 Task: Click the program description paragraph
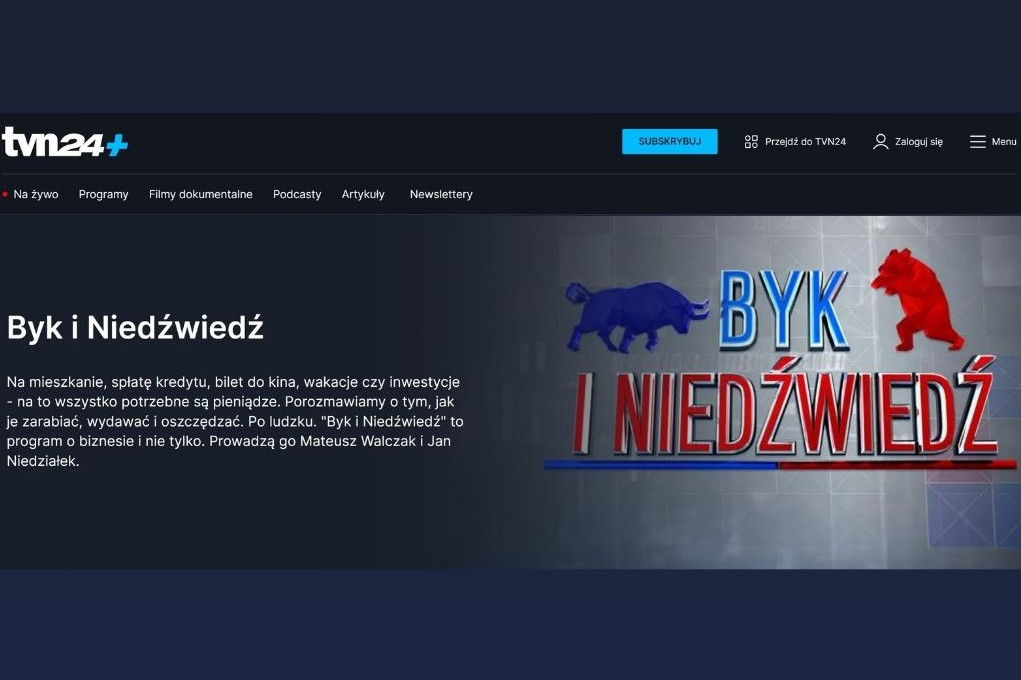point(235,422)
